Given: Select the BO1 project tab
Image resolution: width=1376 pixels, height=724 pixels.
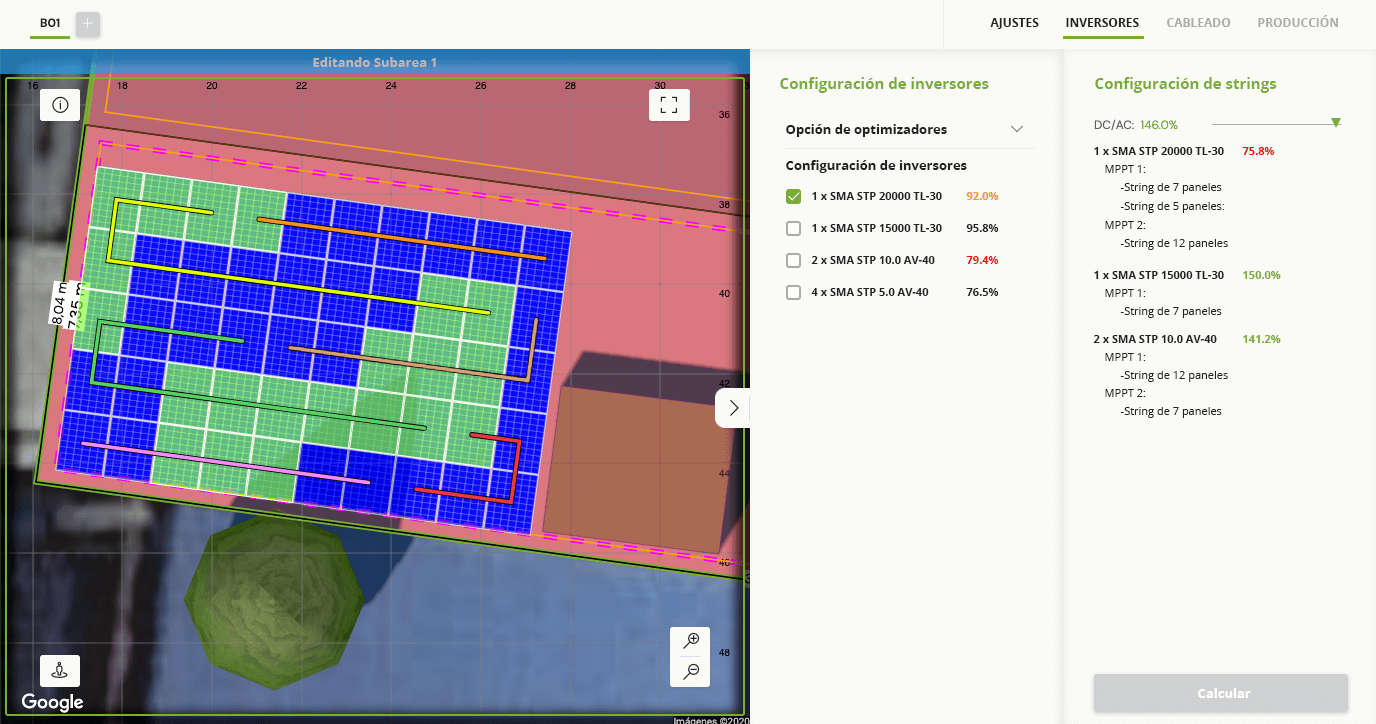Looking at the screenshot, I should pos(50,23).
